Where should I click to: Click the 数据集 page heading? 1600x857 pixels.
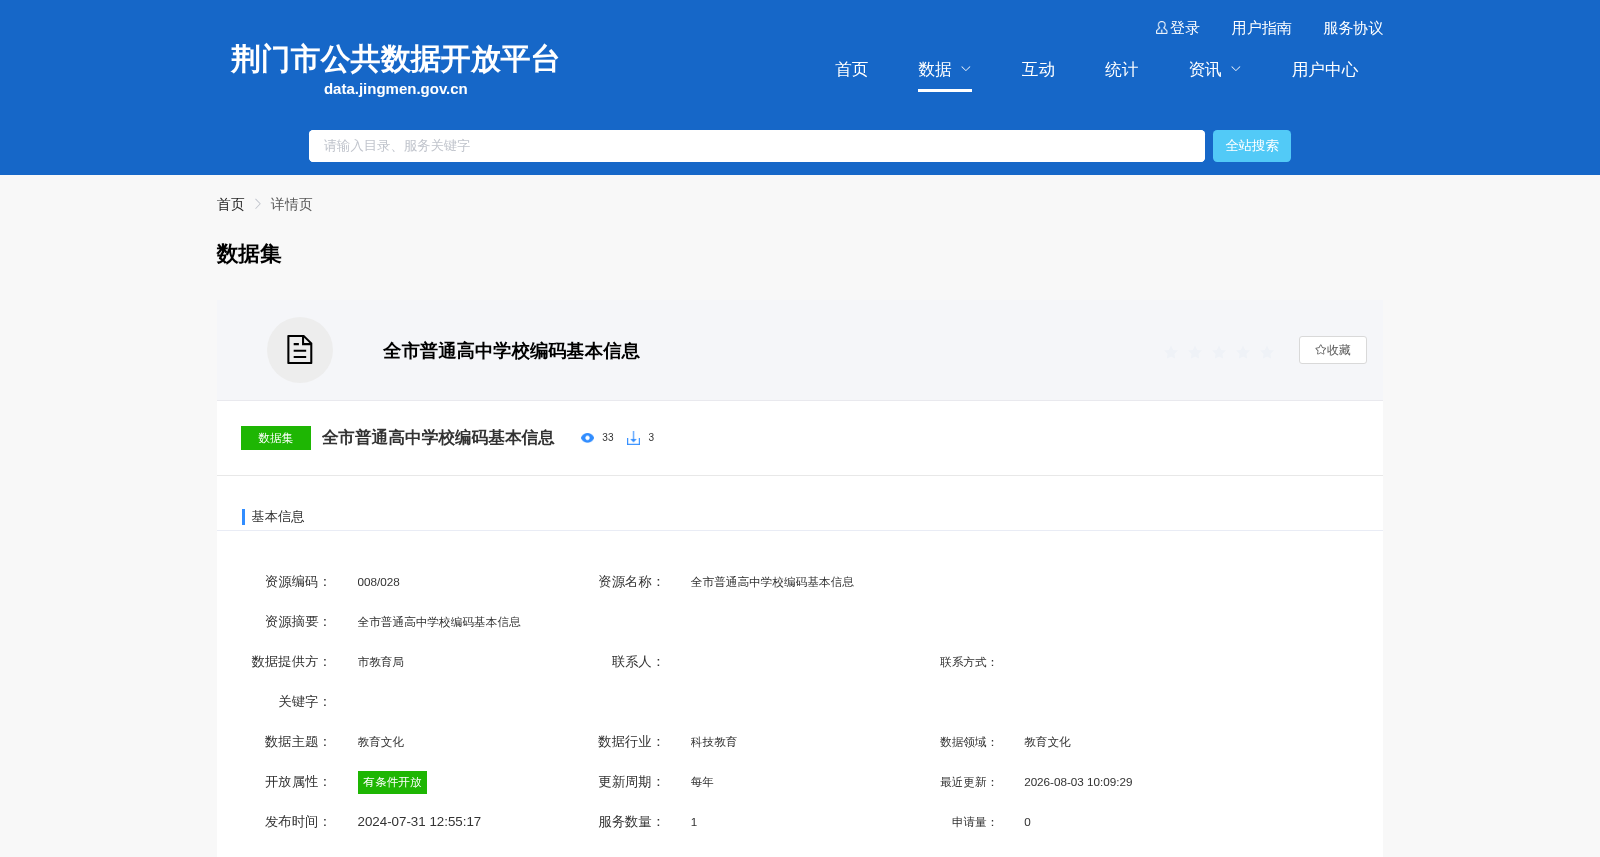point(249,254)
